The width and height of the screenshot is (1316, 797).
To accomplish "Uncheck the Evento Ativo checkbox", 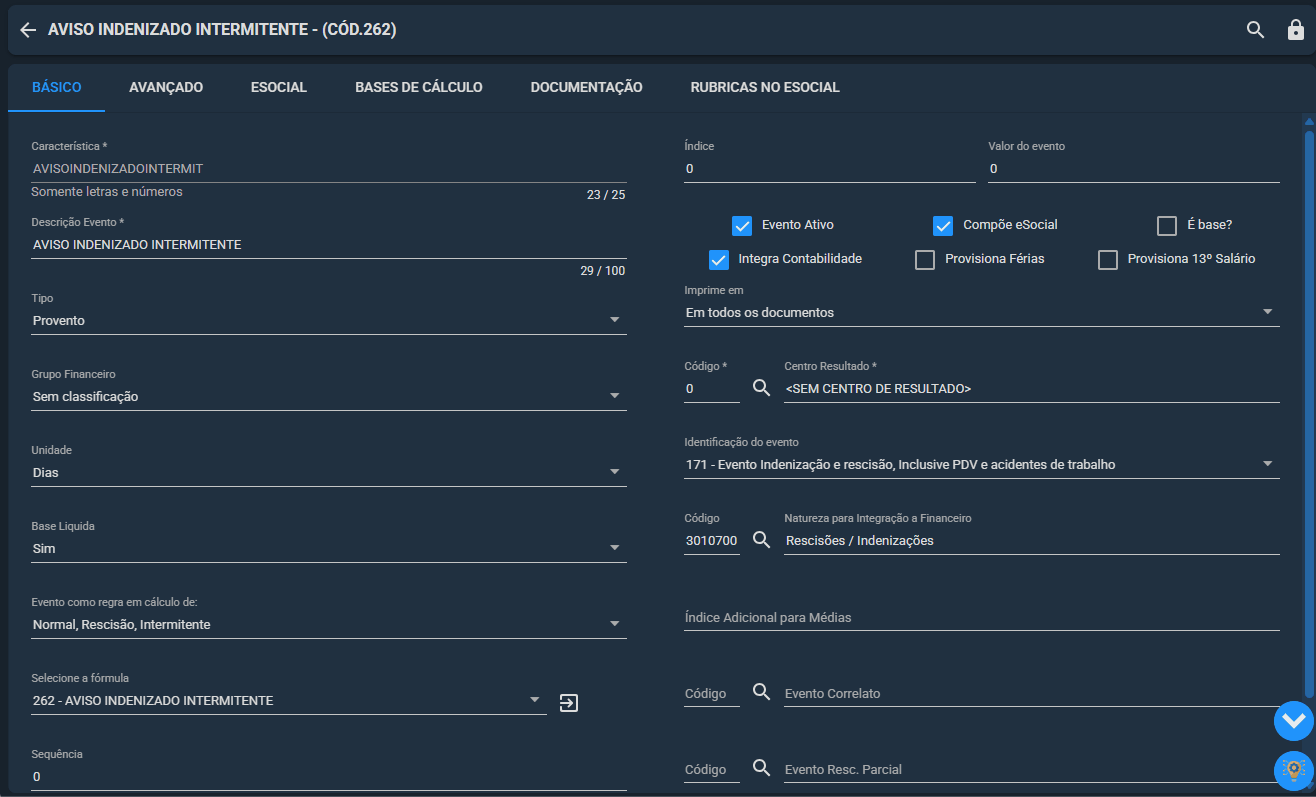I will tap(742, 225).
